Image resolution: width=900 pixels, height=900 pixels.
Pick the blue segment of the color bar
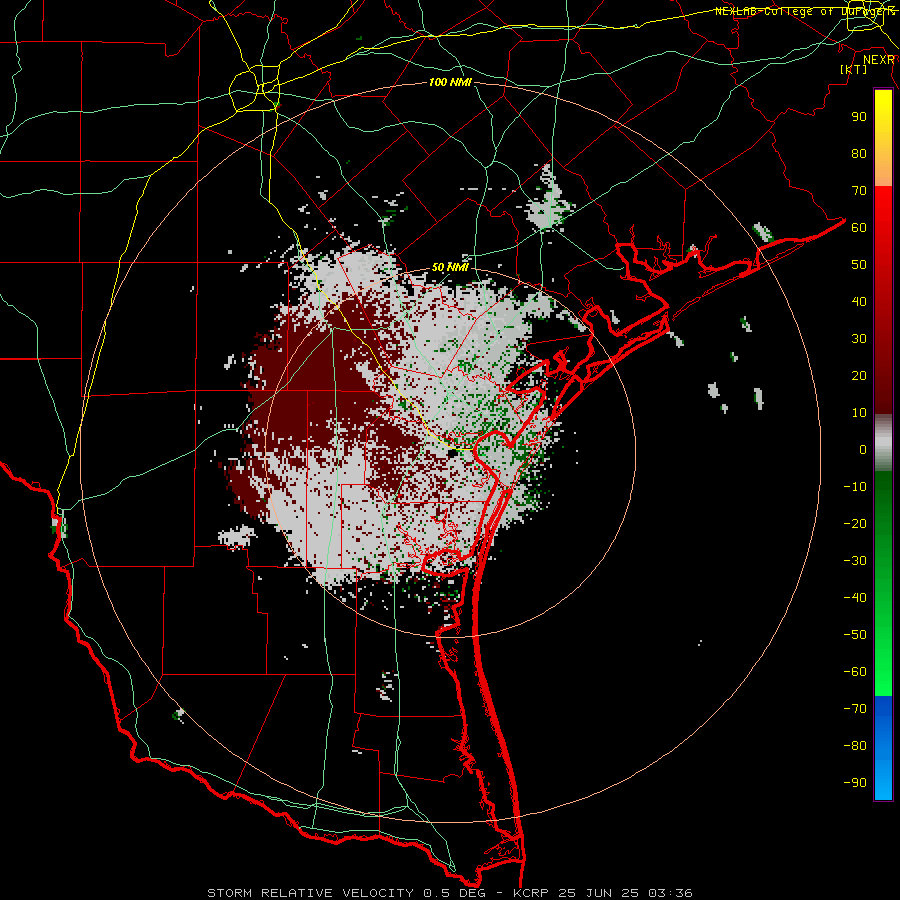tap(883, 748)
